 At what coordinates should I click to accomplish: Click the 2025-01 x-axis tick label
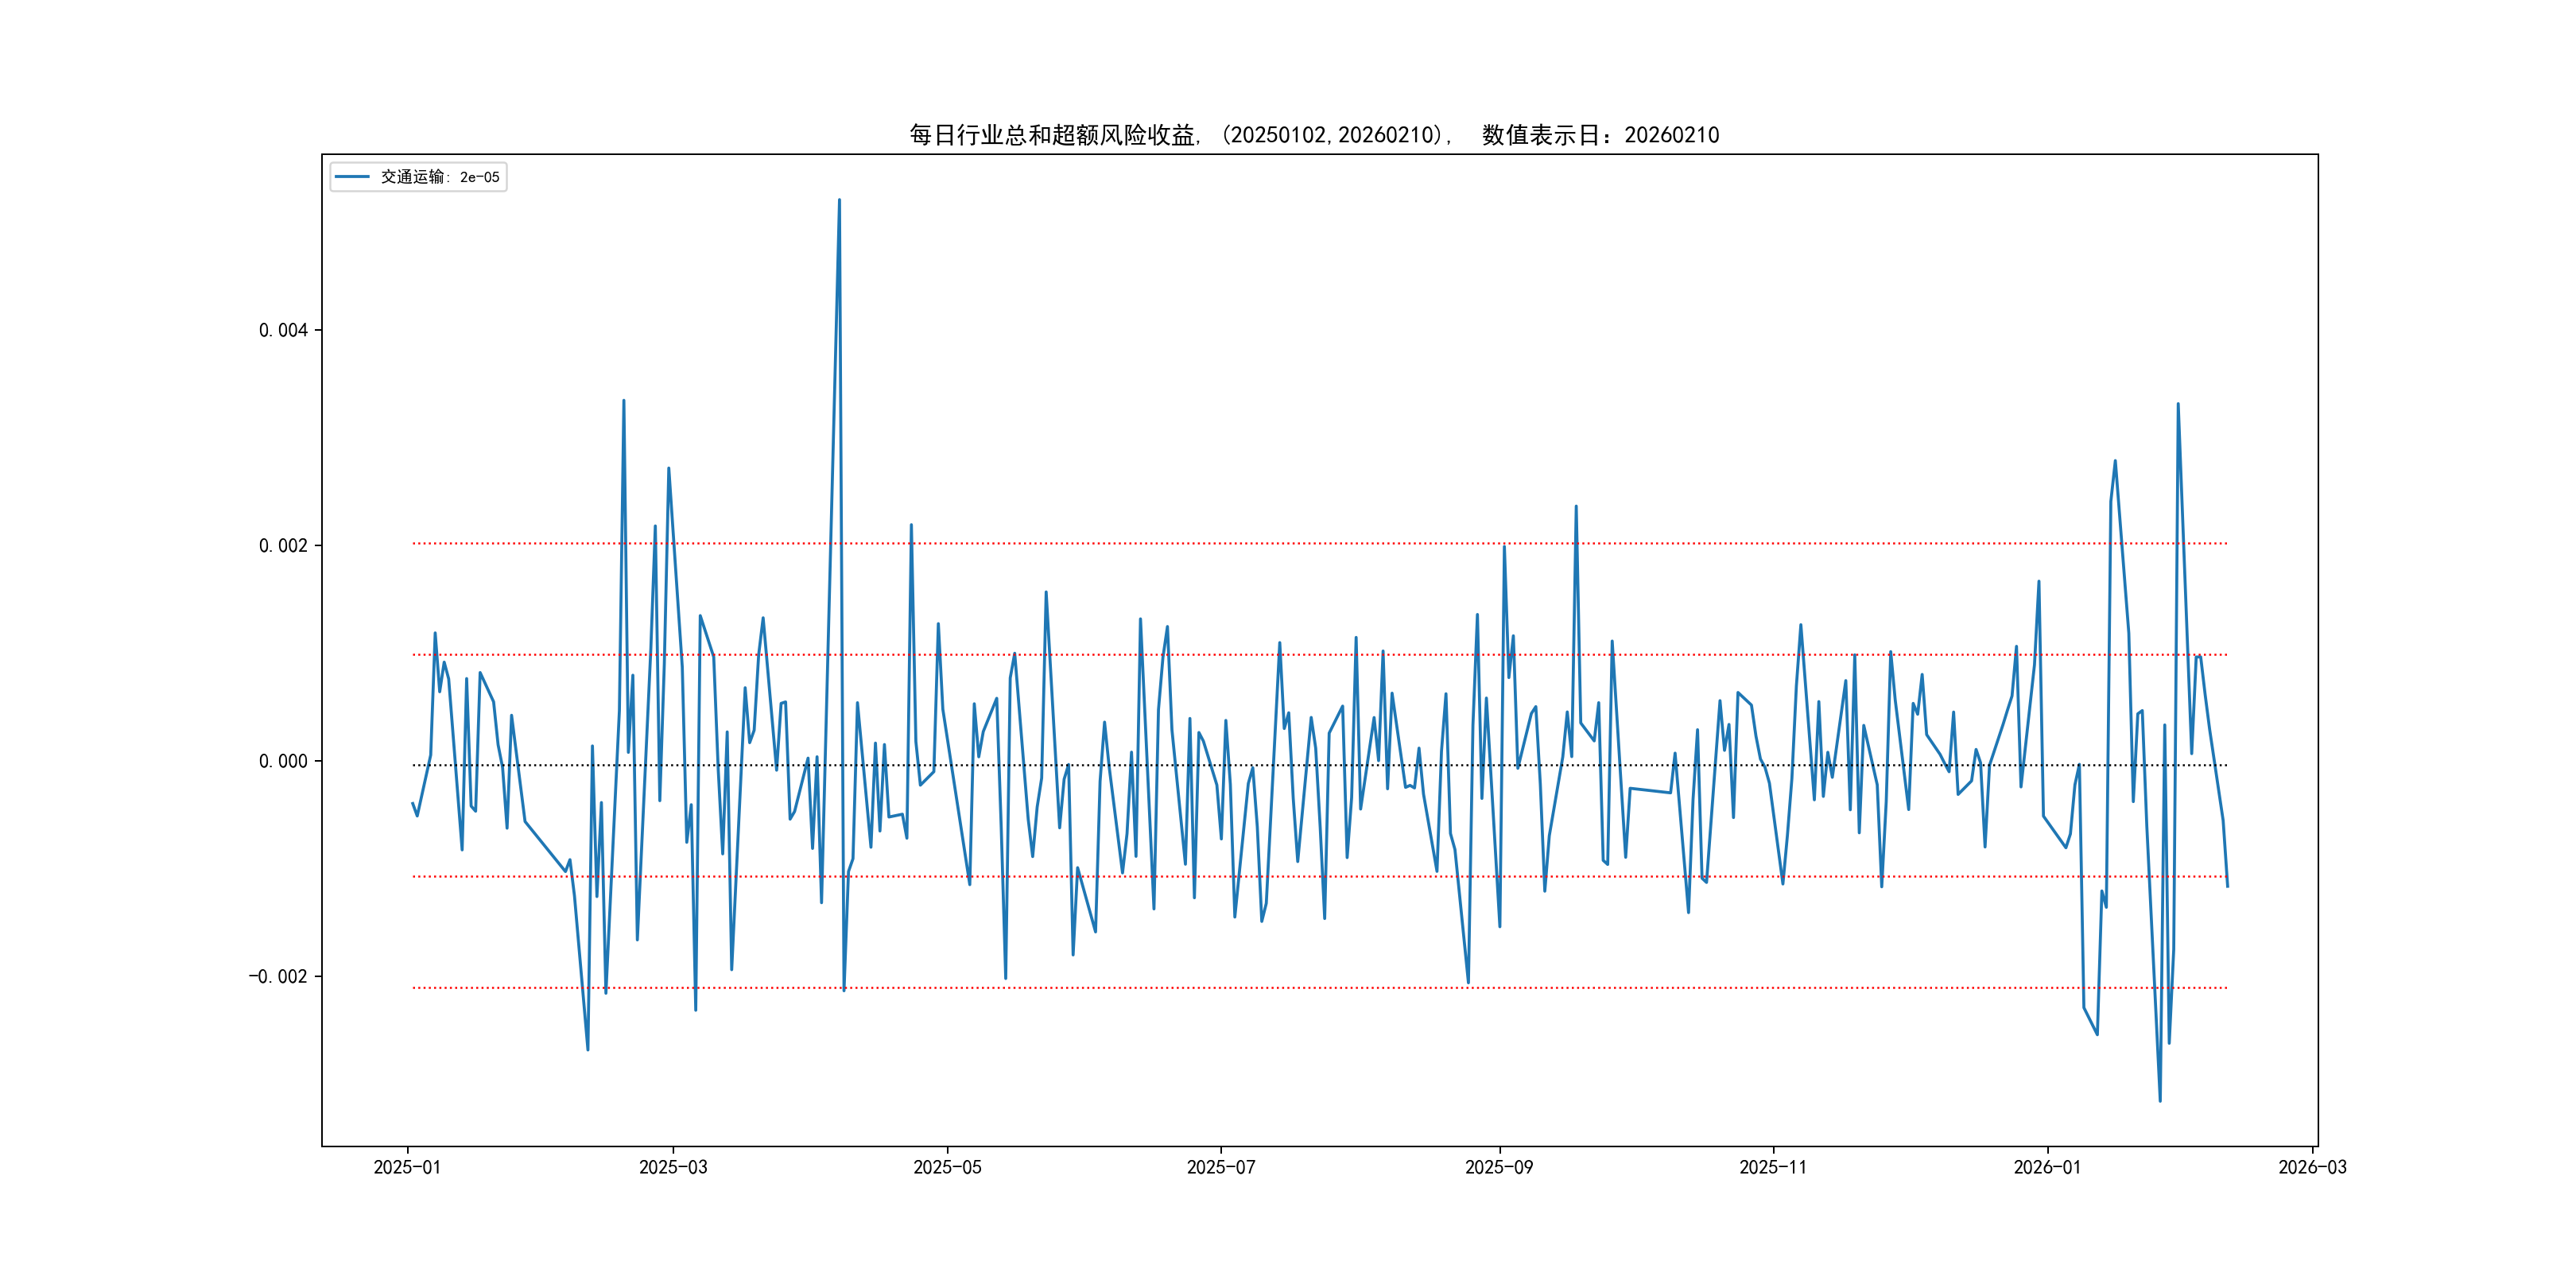coord(407,1167)
